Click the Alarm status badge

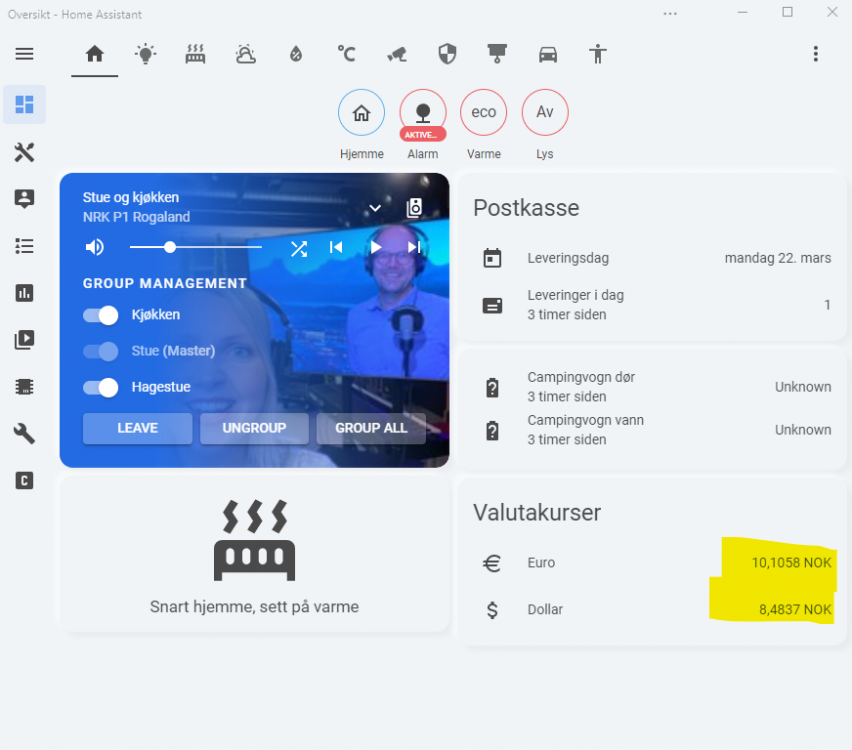point(422,113)
